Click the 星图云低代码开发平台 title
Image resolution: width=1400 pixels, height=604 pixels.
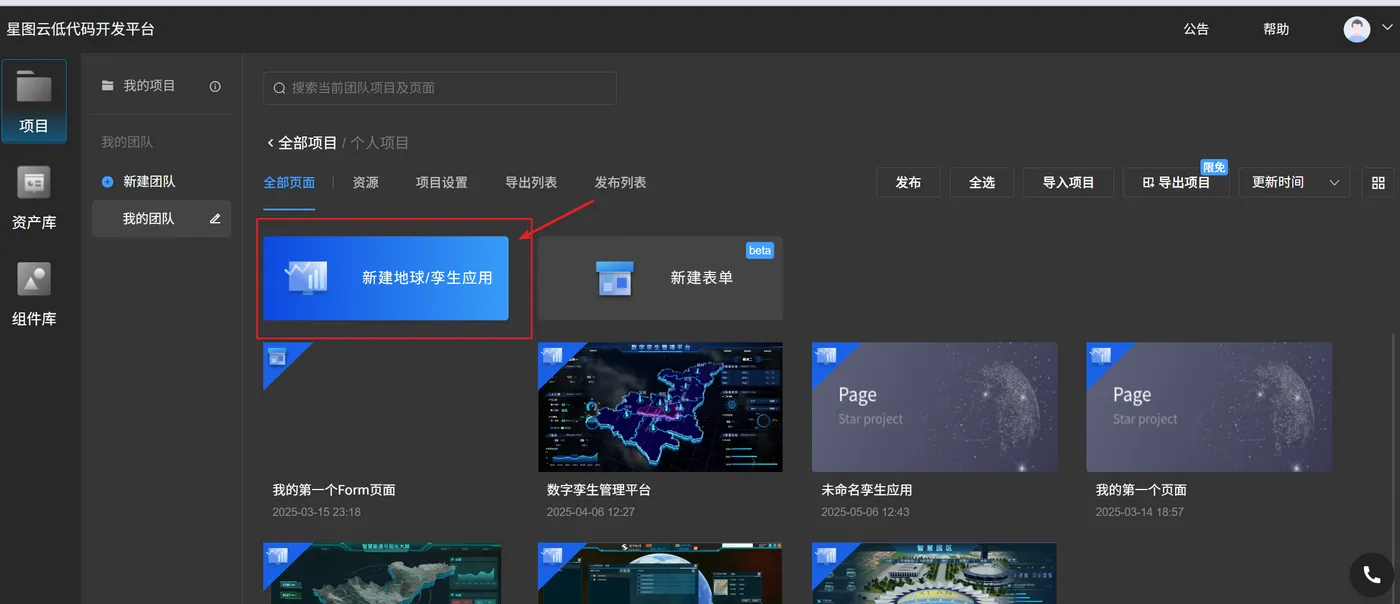tap(81, 29)
